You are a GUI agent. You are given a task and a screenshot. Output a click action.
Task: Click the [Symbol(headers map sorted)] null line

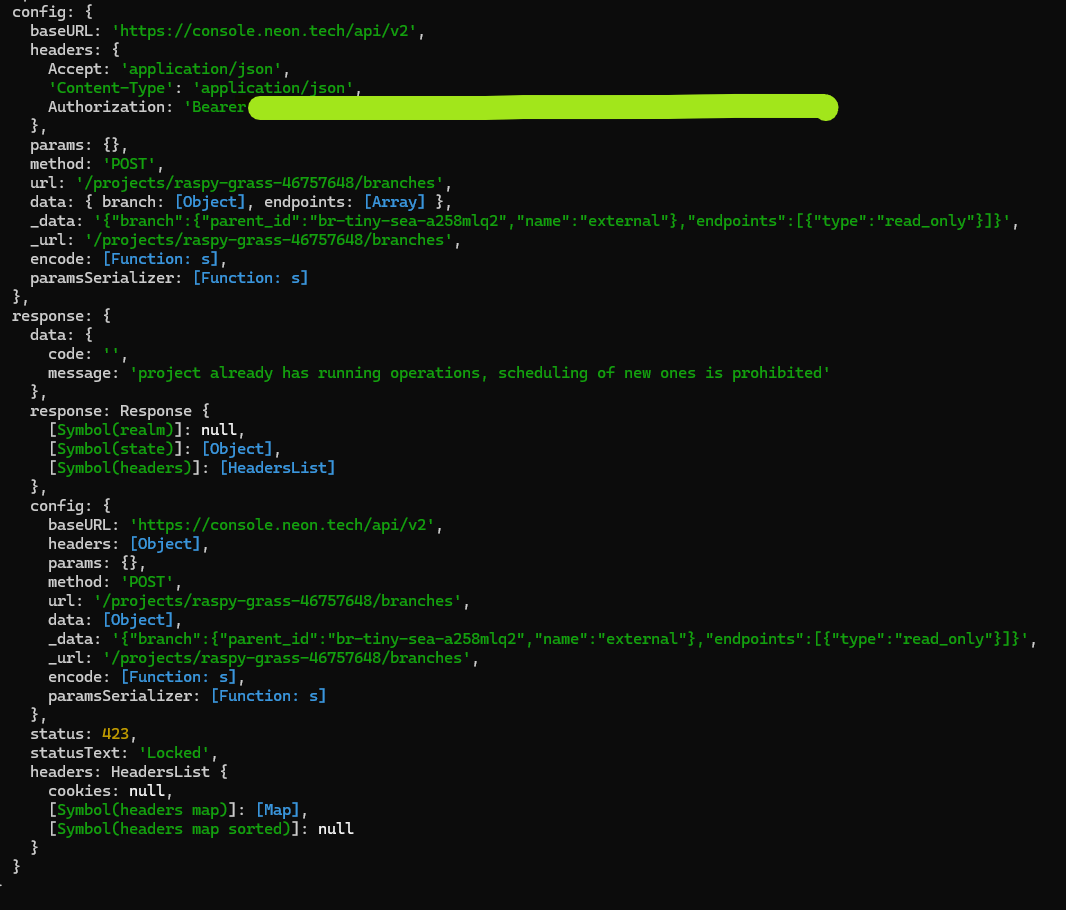201,829
